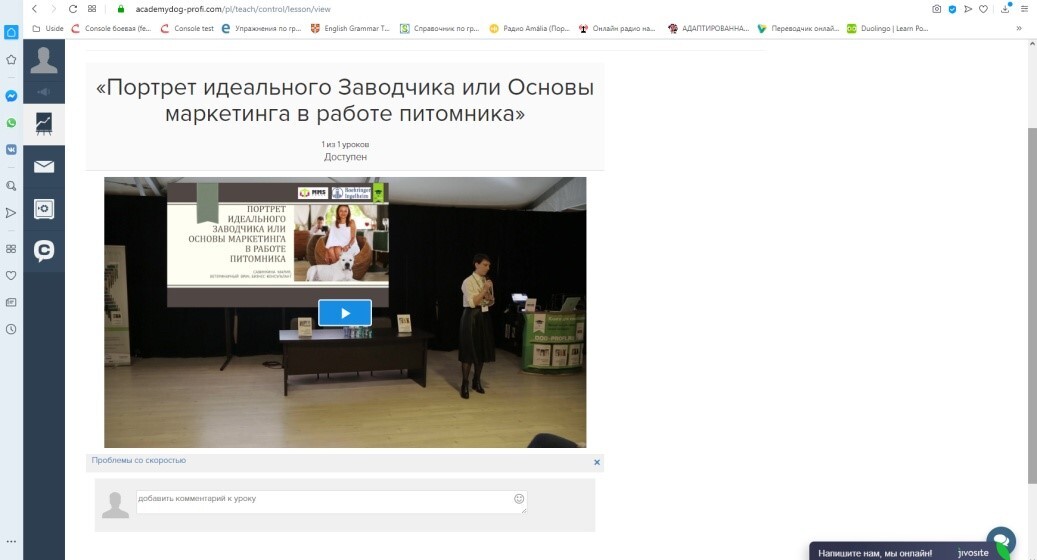Image resolution: width=1037 pixels, height=560 pixels.
Task: Bookmark the page with the heart icon in address bar
Action: [x=983, y=9]
